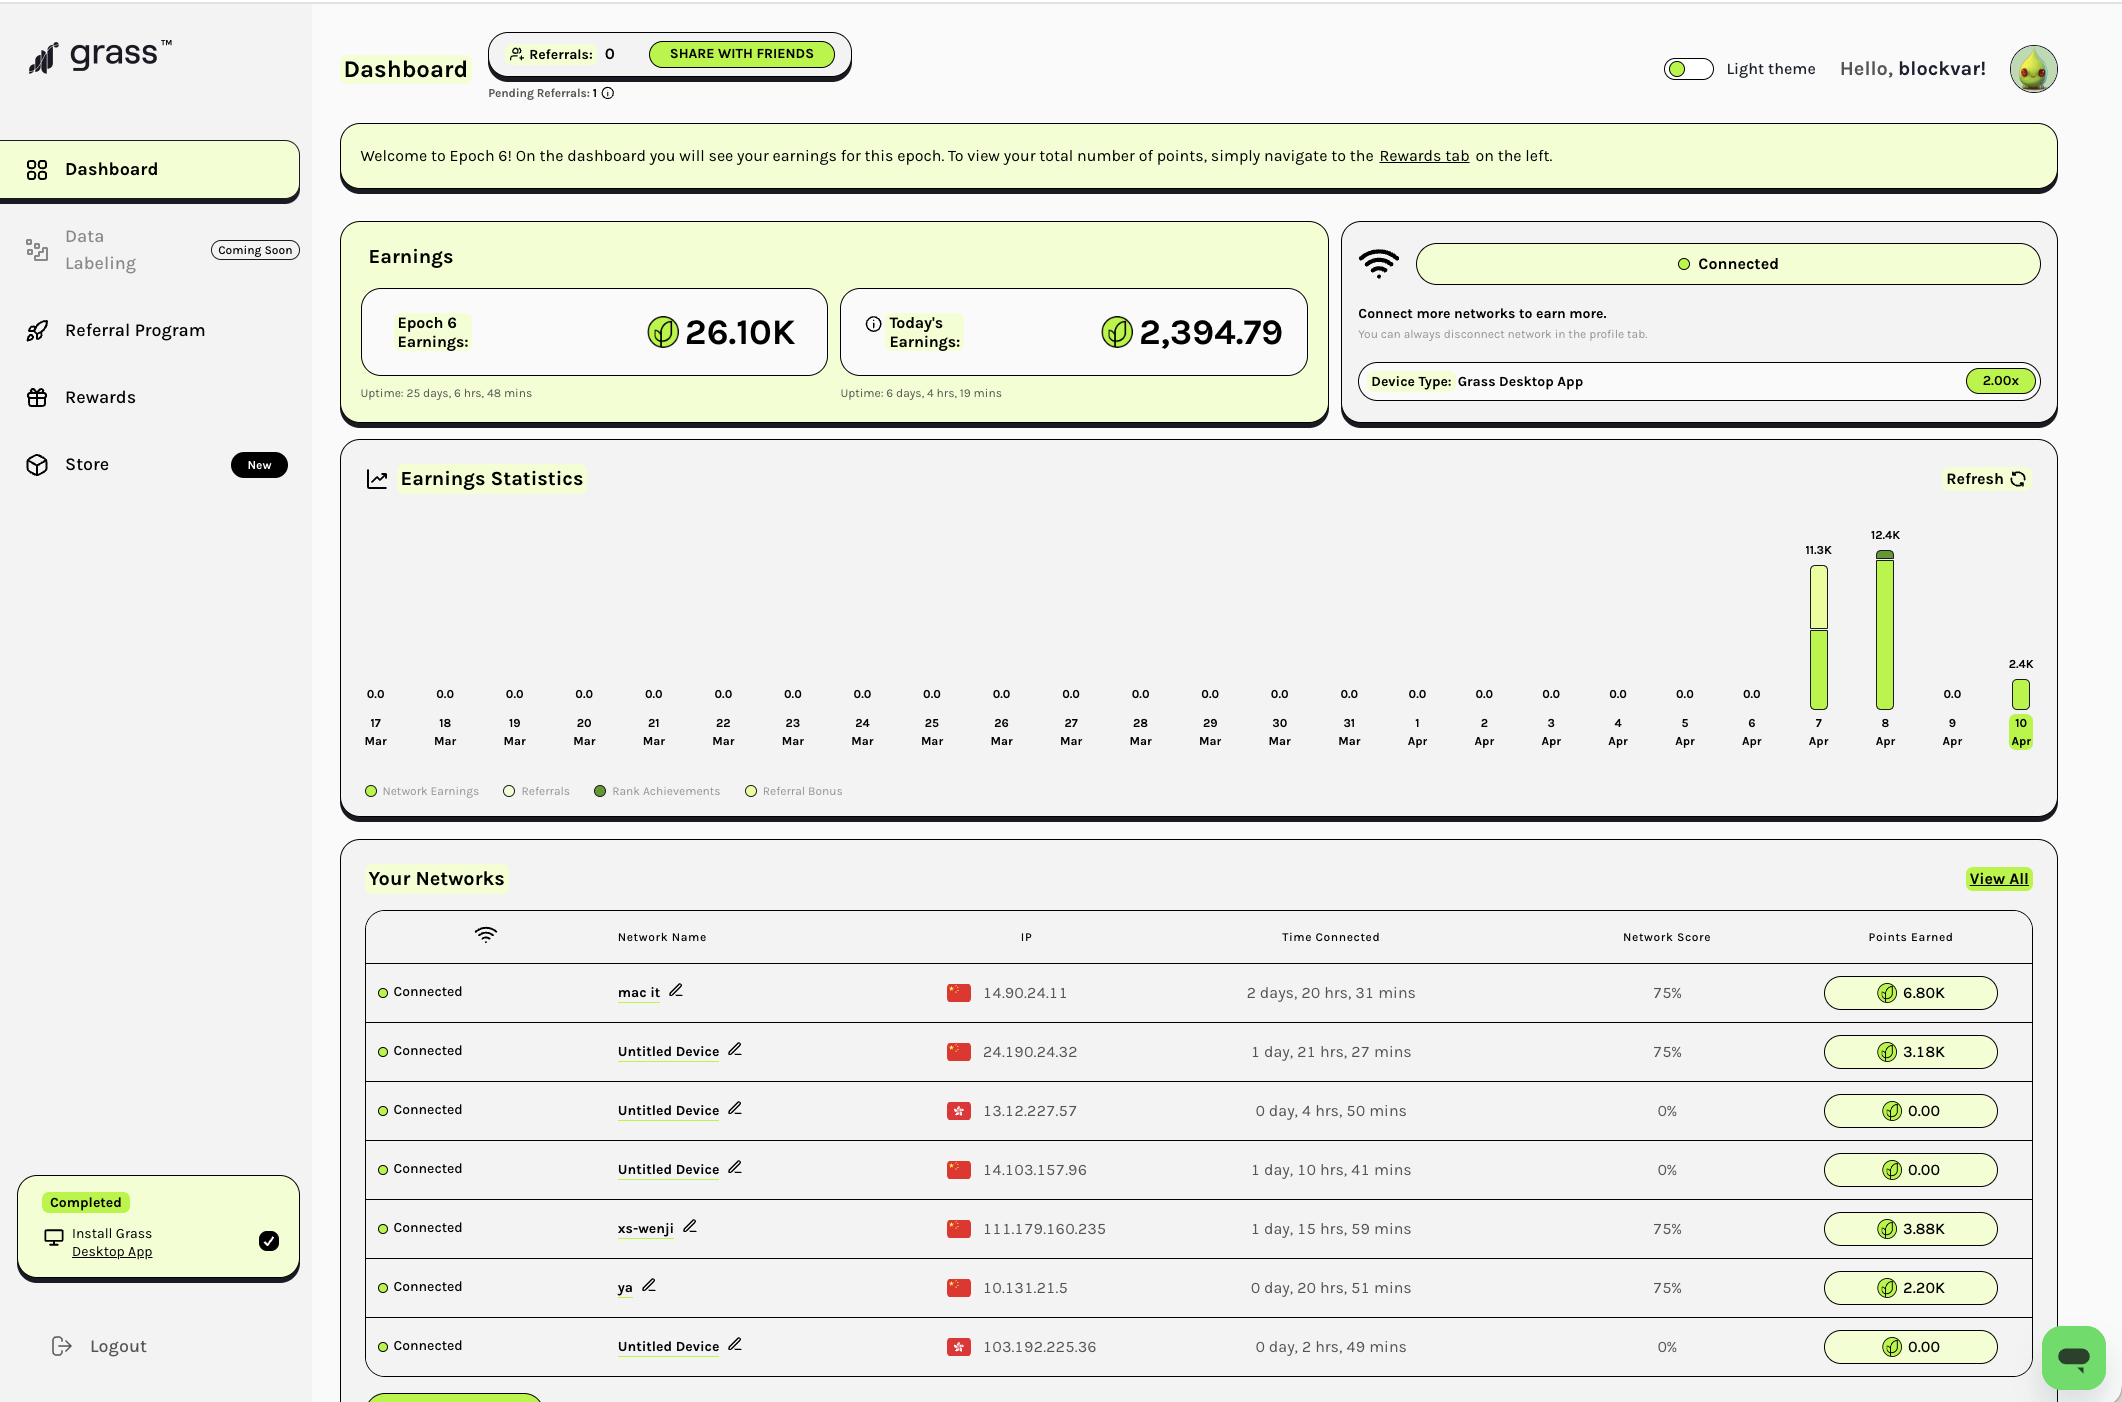Click the Referral Program rocket icon
Screen dimensions: 2122x1402
pos(37,331)
